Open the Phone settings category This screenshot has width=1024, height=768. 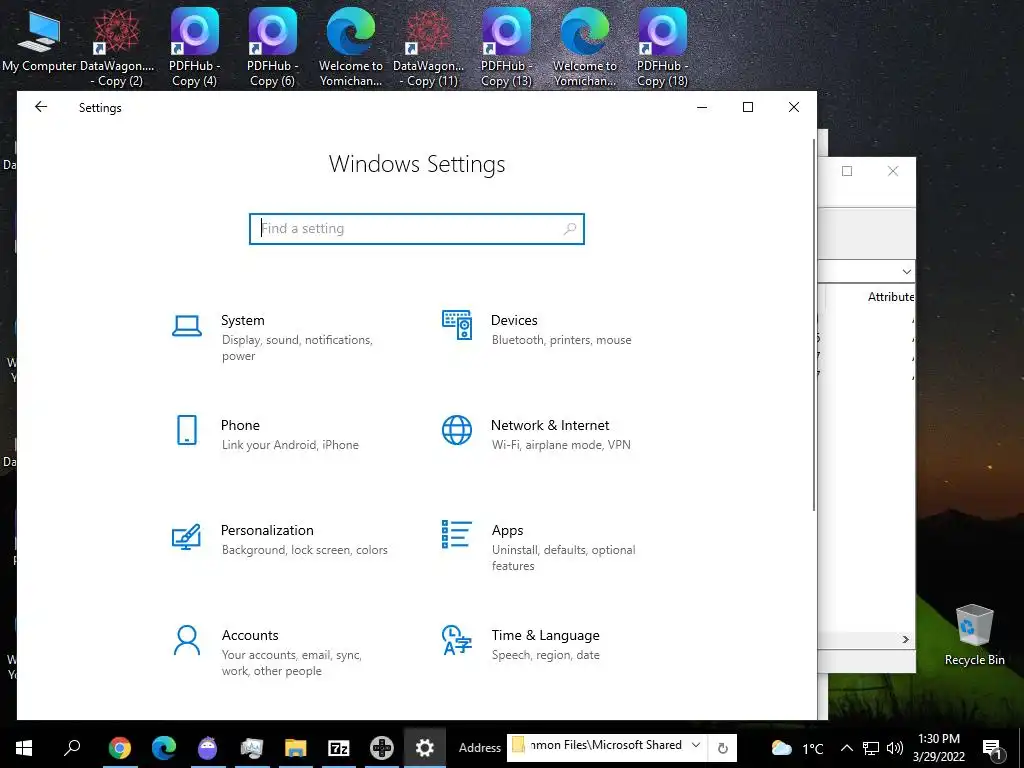click(266, 434)
